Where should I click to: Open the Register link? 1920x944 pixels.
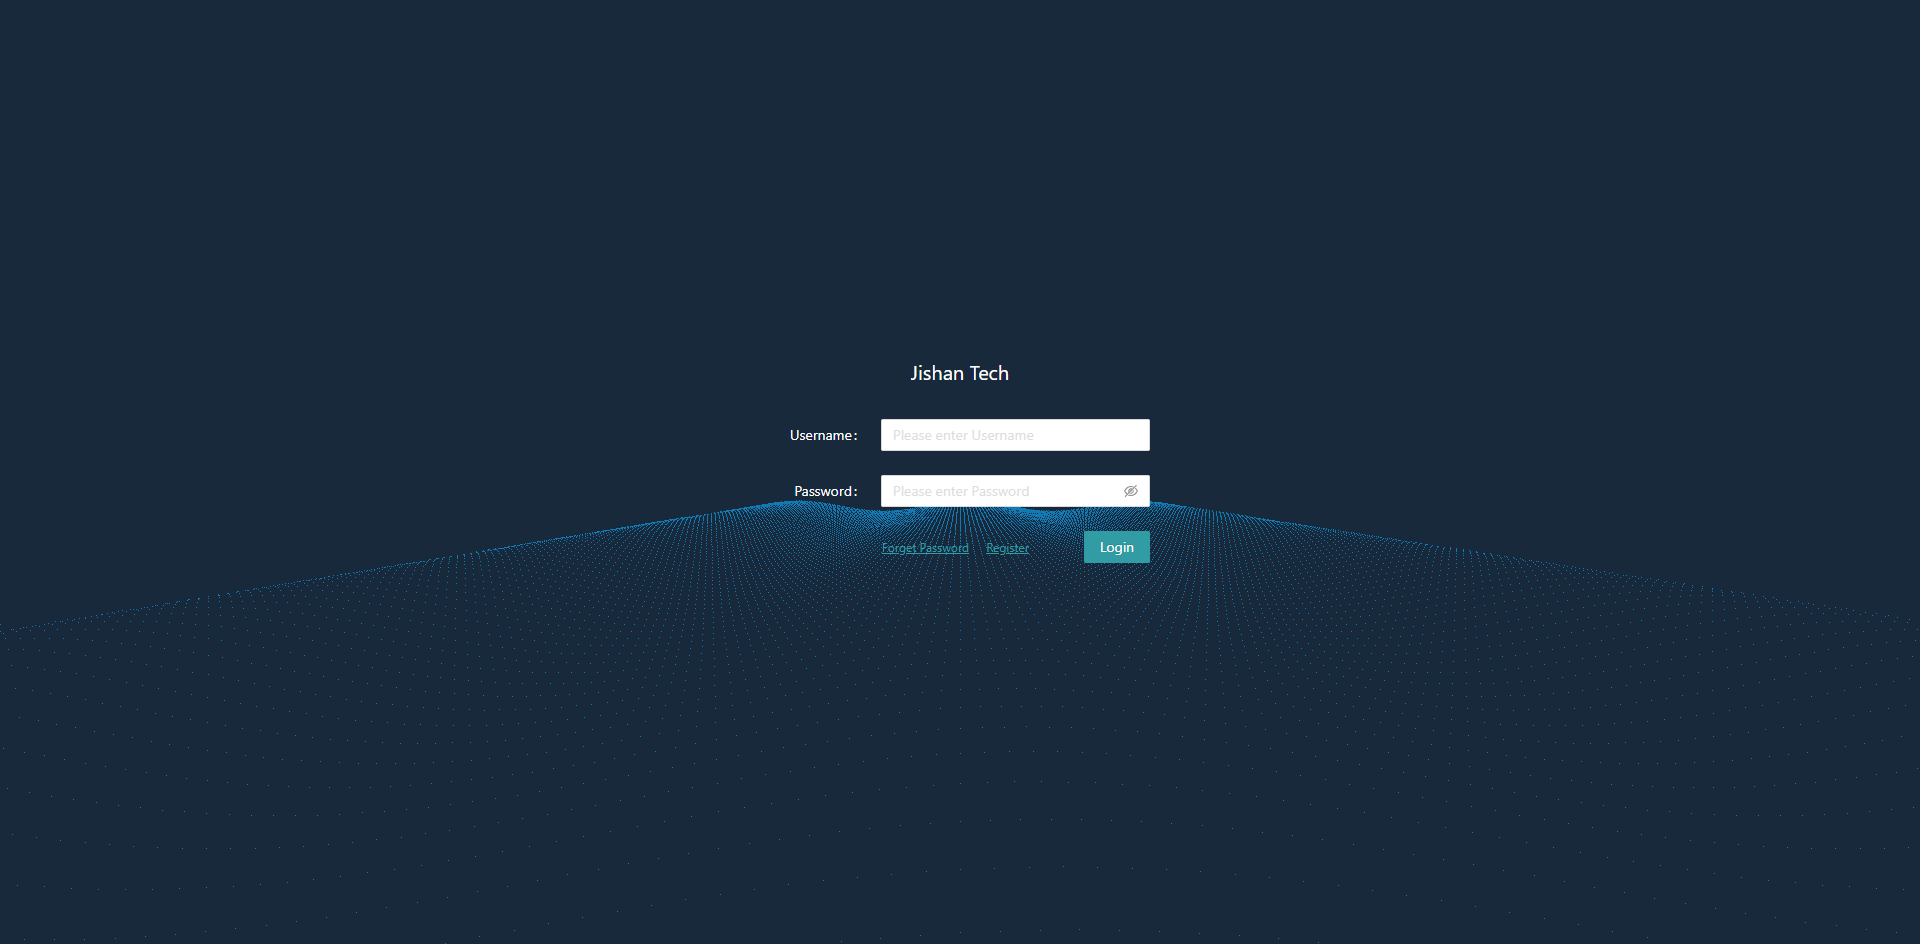coord(1007,548)
